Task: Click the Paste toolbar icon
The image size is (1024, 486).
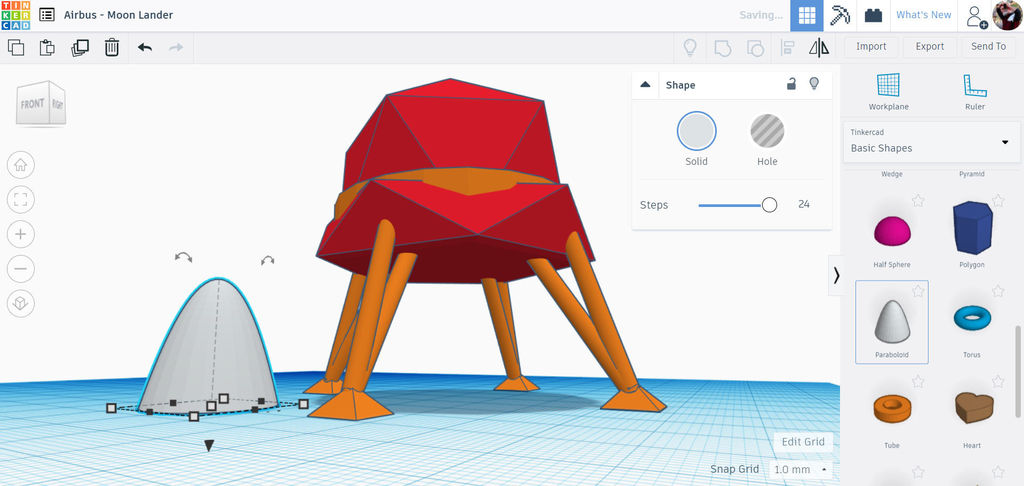Action: (47, 47)
